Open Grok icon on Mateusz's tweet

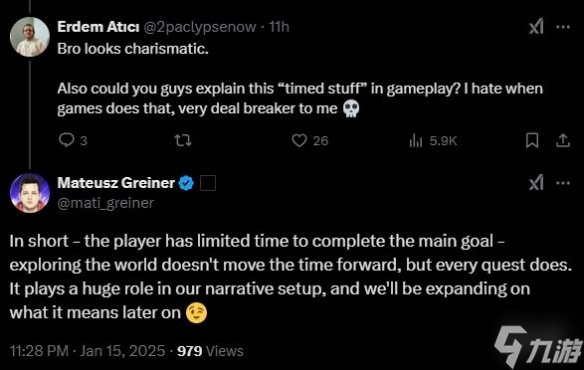click(x=536, y=183)
